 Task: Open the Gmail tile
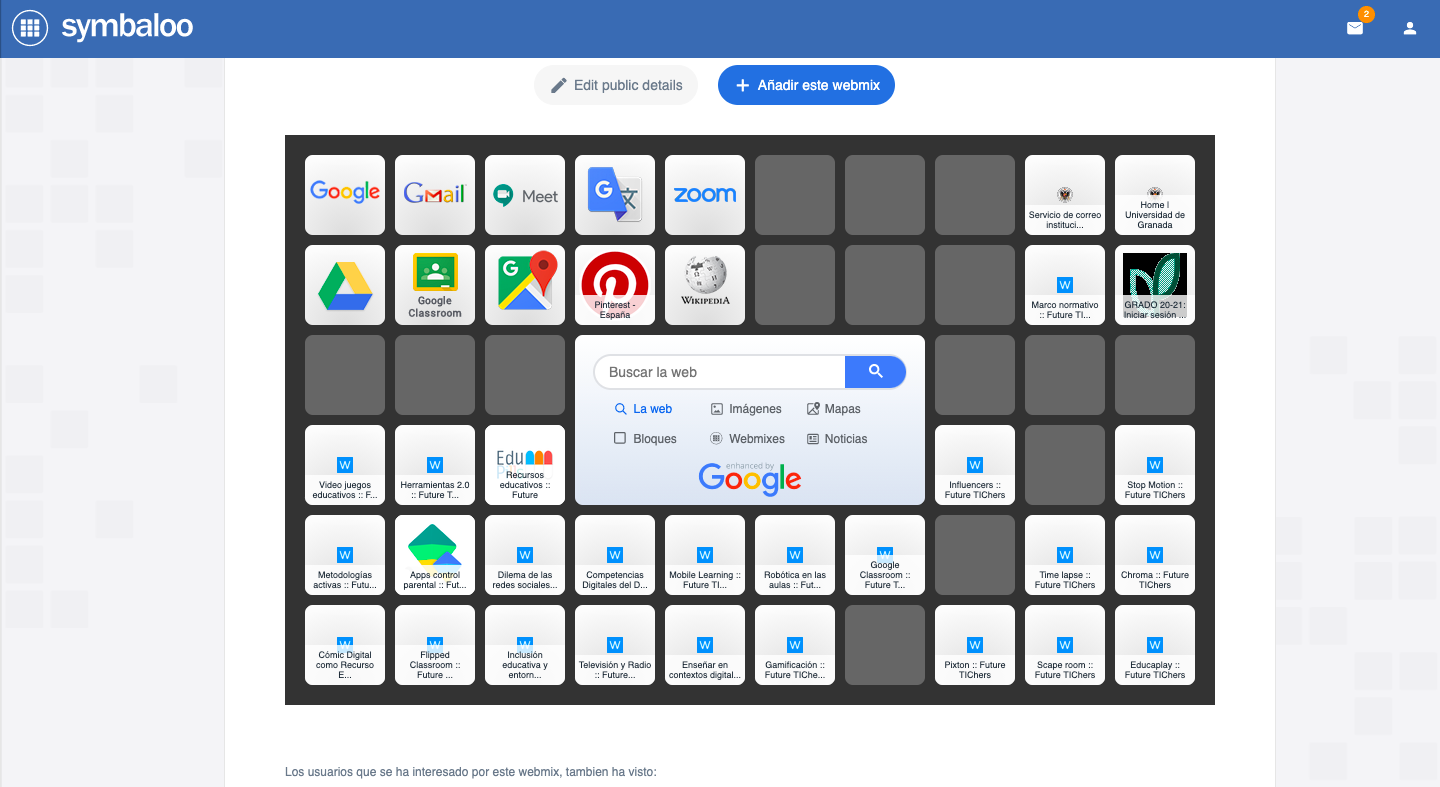pyautogui.click(x=435, y=195)
